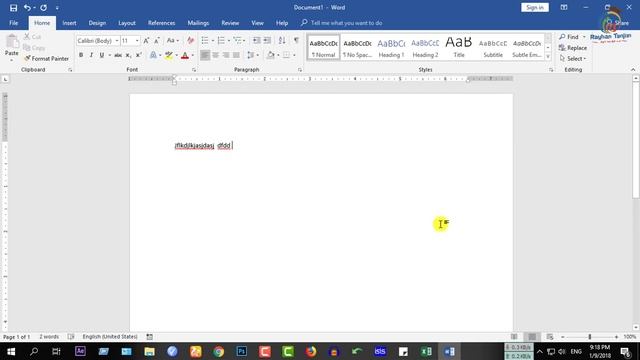640x360 pixels.
Task: Open Clipboard pane launcher
Action: click(70, 70)
